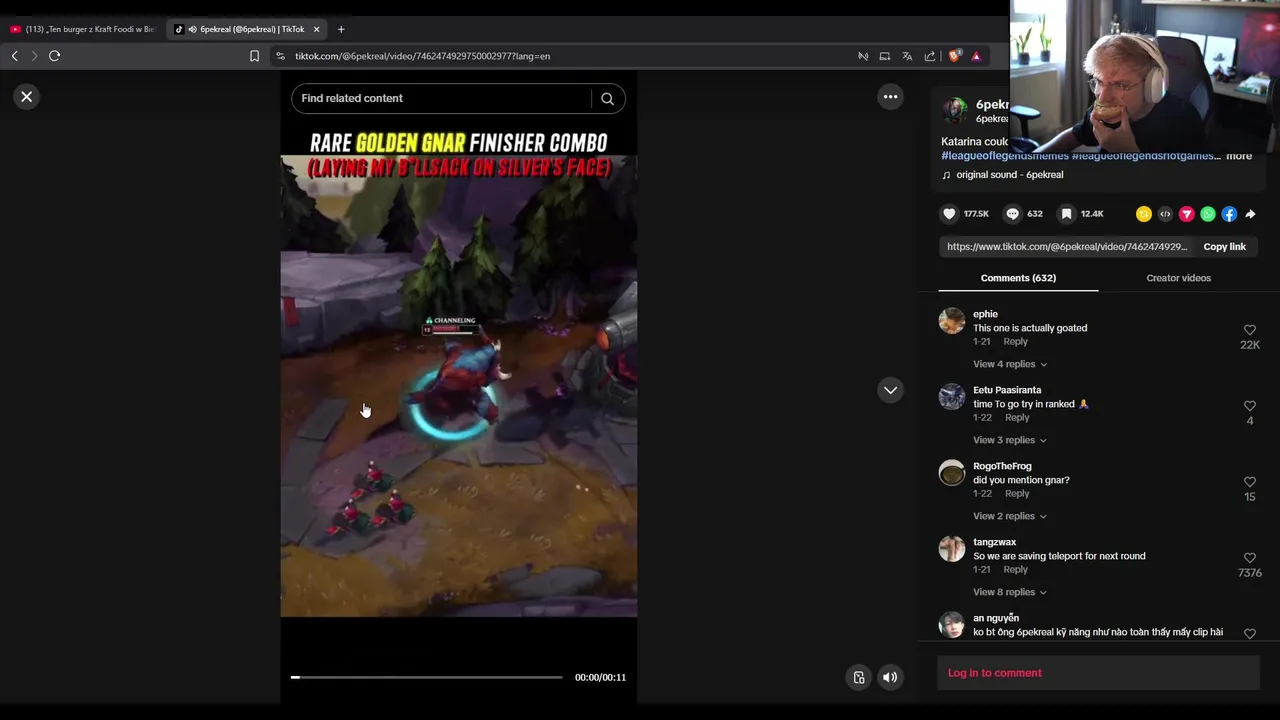Open 6pekreal creator avatar
This screenshot has width=1280, height=720.
click(955, 110)
